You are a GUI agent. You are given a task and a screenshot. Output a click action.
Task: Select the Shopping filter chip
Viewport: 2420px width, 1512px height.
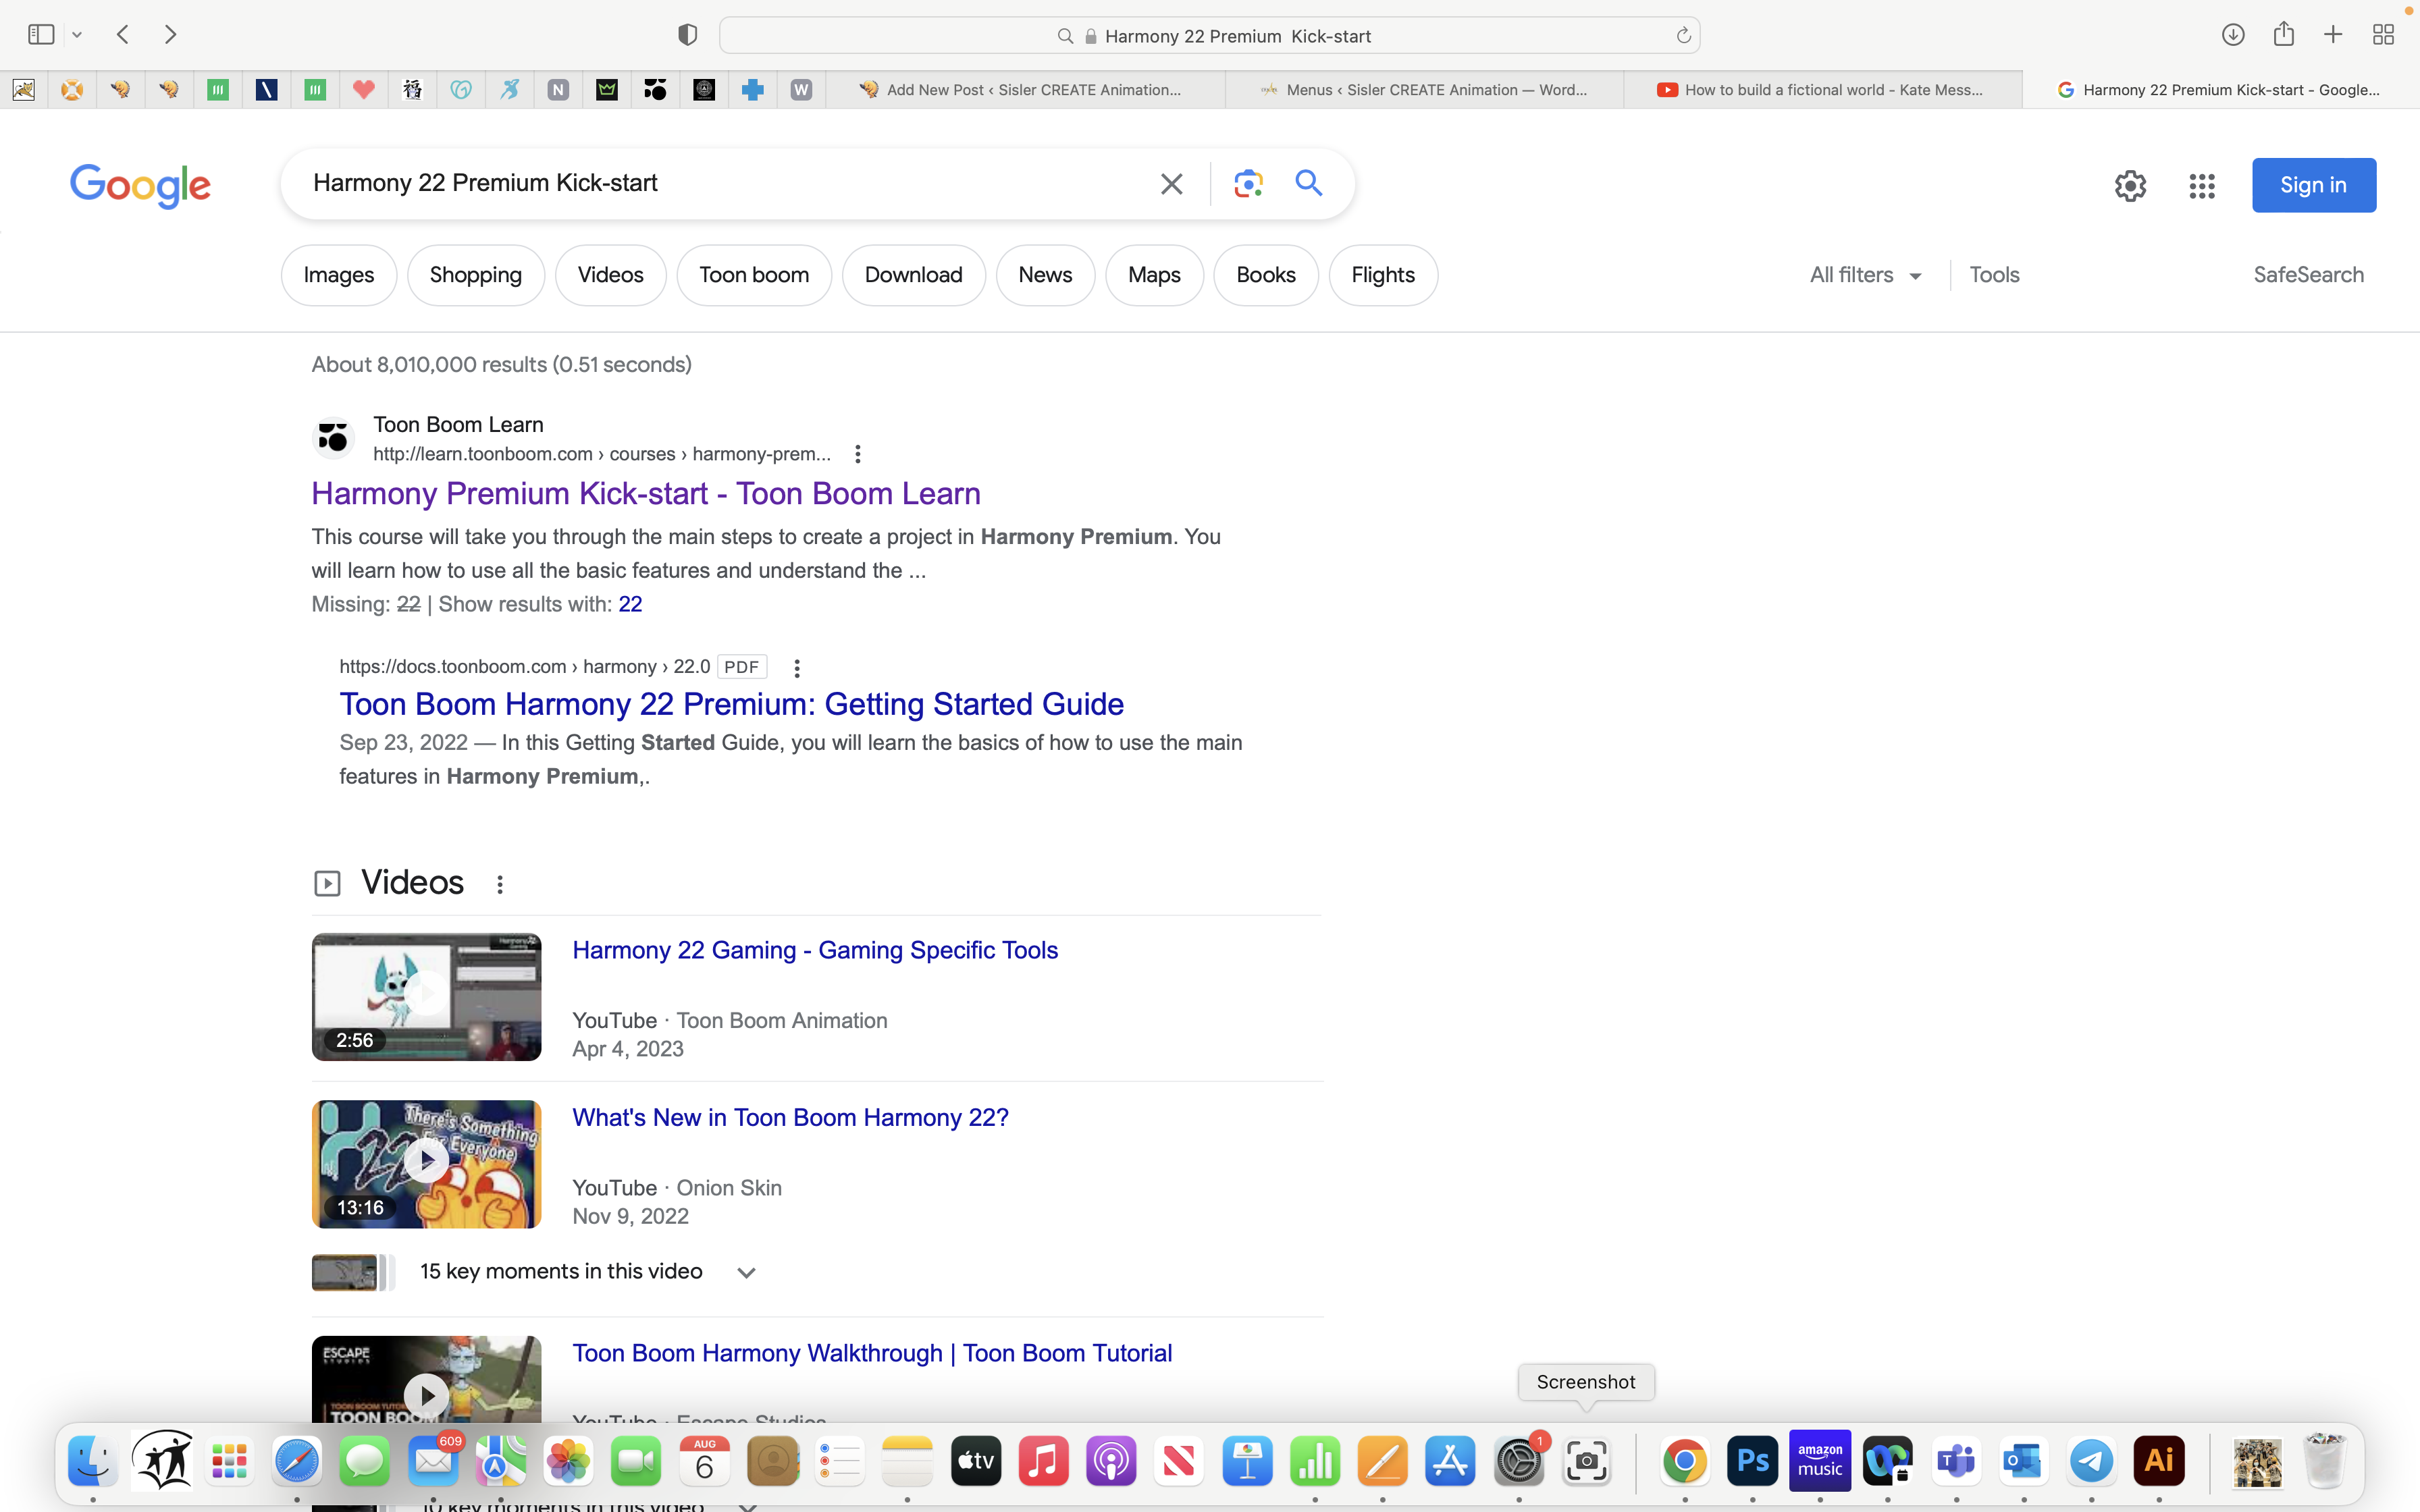point(476,275)
